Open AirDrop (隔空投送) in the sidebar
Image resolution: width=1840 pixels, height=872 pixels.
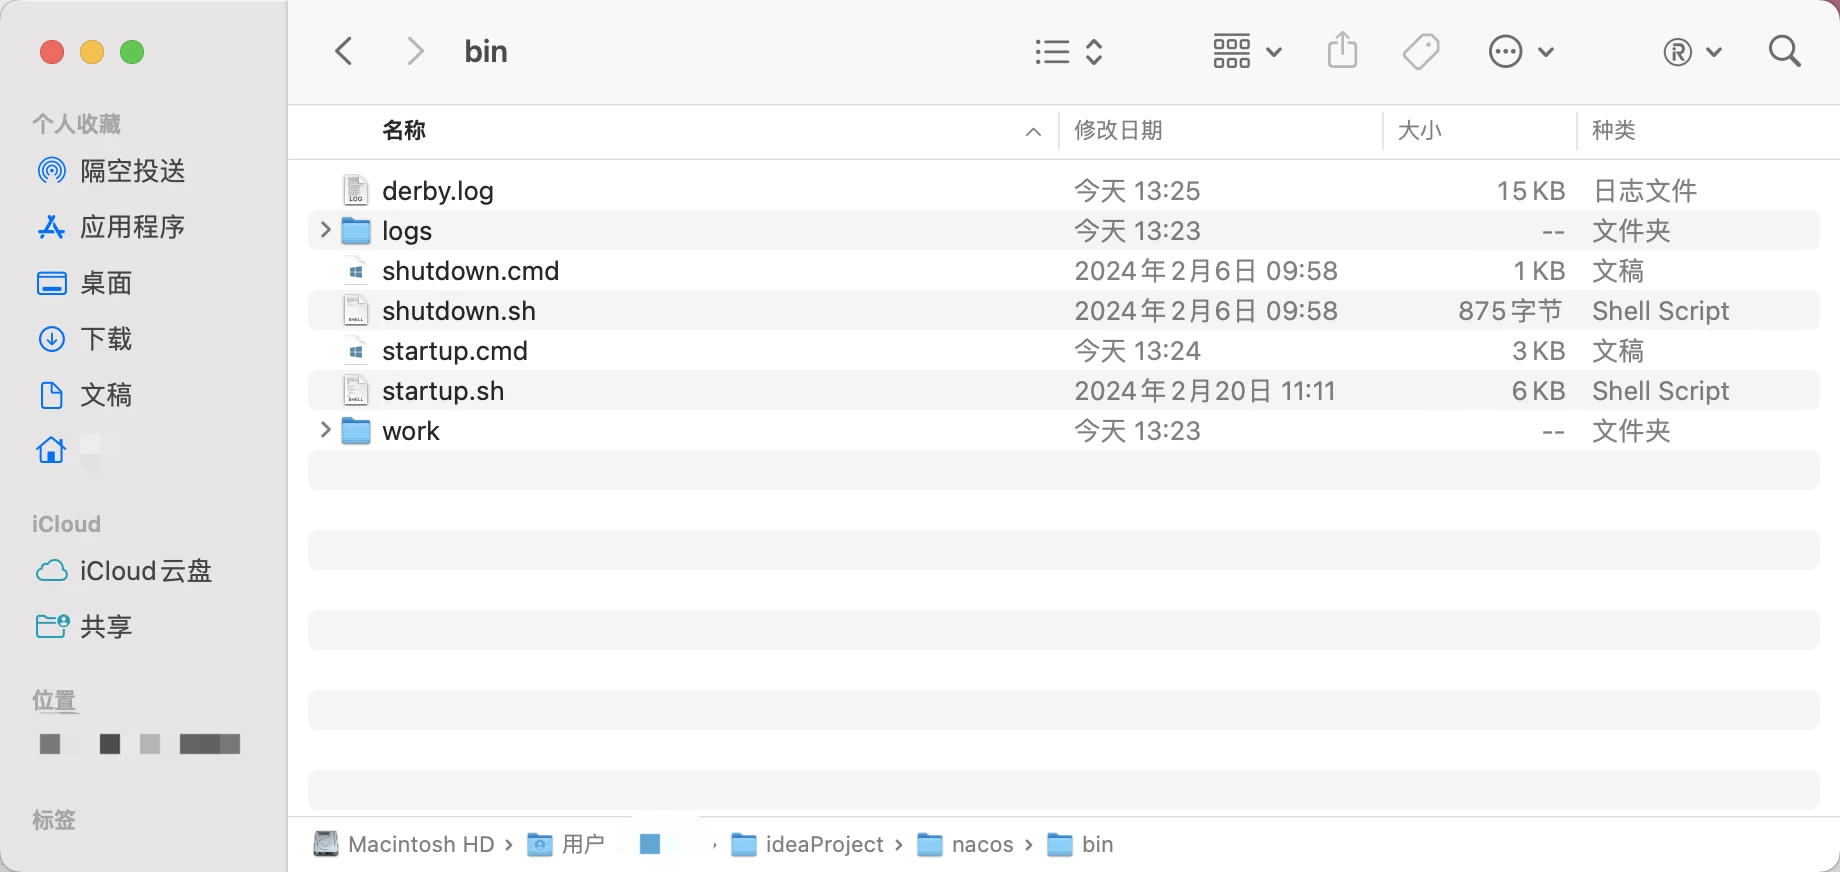tap(132, 171)
